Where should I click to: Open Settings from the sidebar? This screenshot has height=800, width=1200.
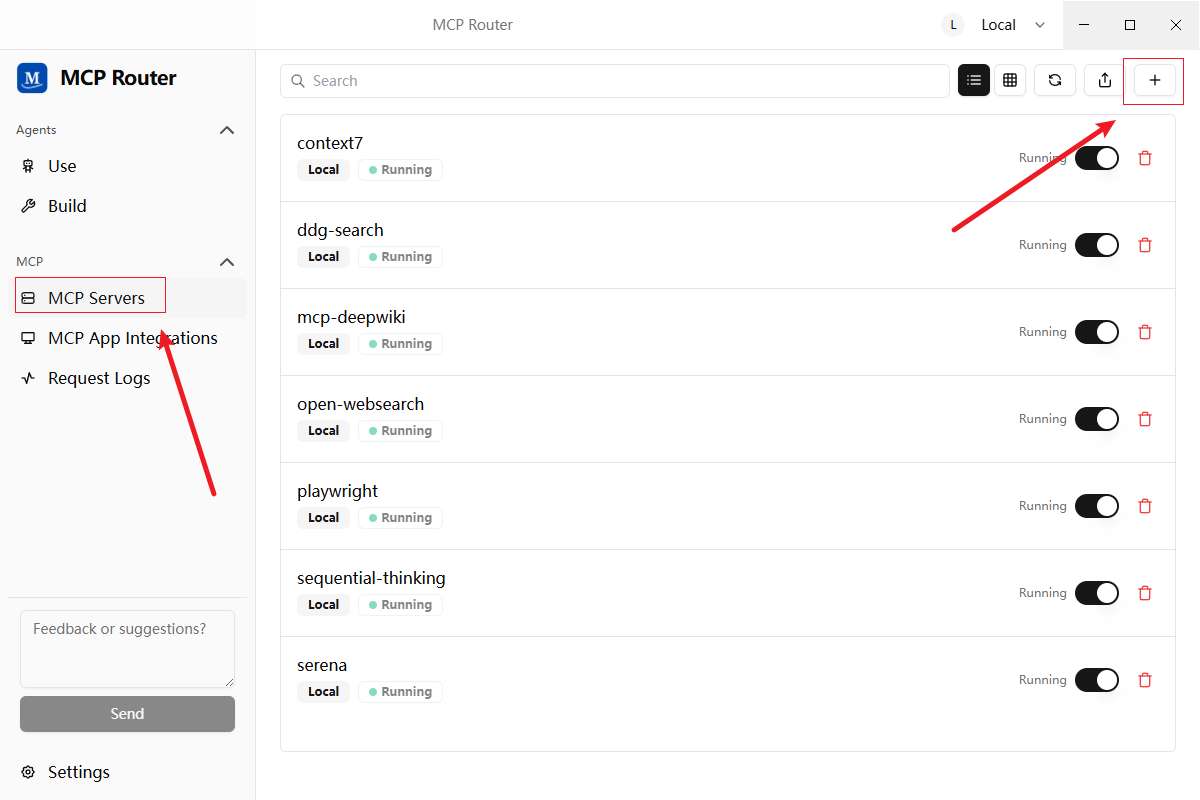(78, 772)
